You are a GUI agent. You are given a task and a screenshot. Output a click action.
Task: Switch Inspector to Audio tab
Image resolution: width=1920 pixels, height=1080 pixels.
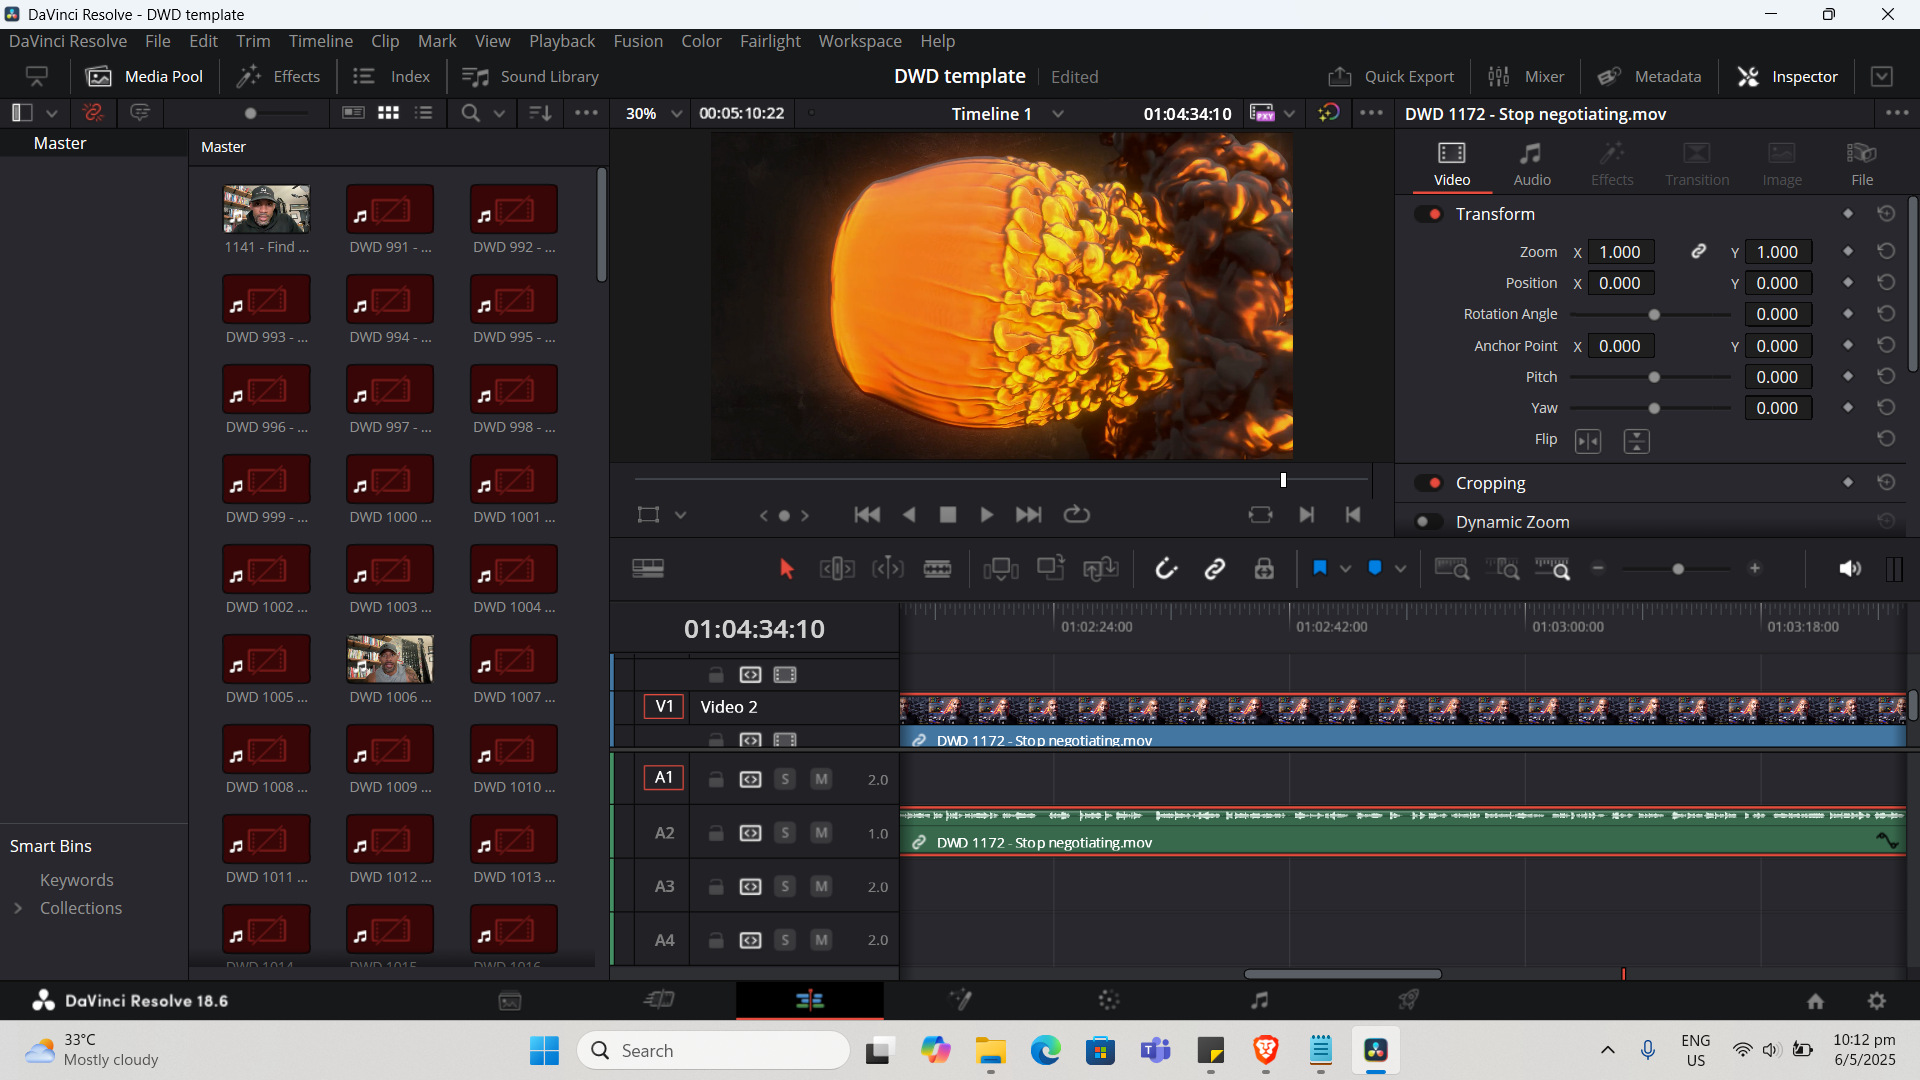pos(1531,164)
